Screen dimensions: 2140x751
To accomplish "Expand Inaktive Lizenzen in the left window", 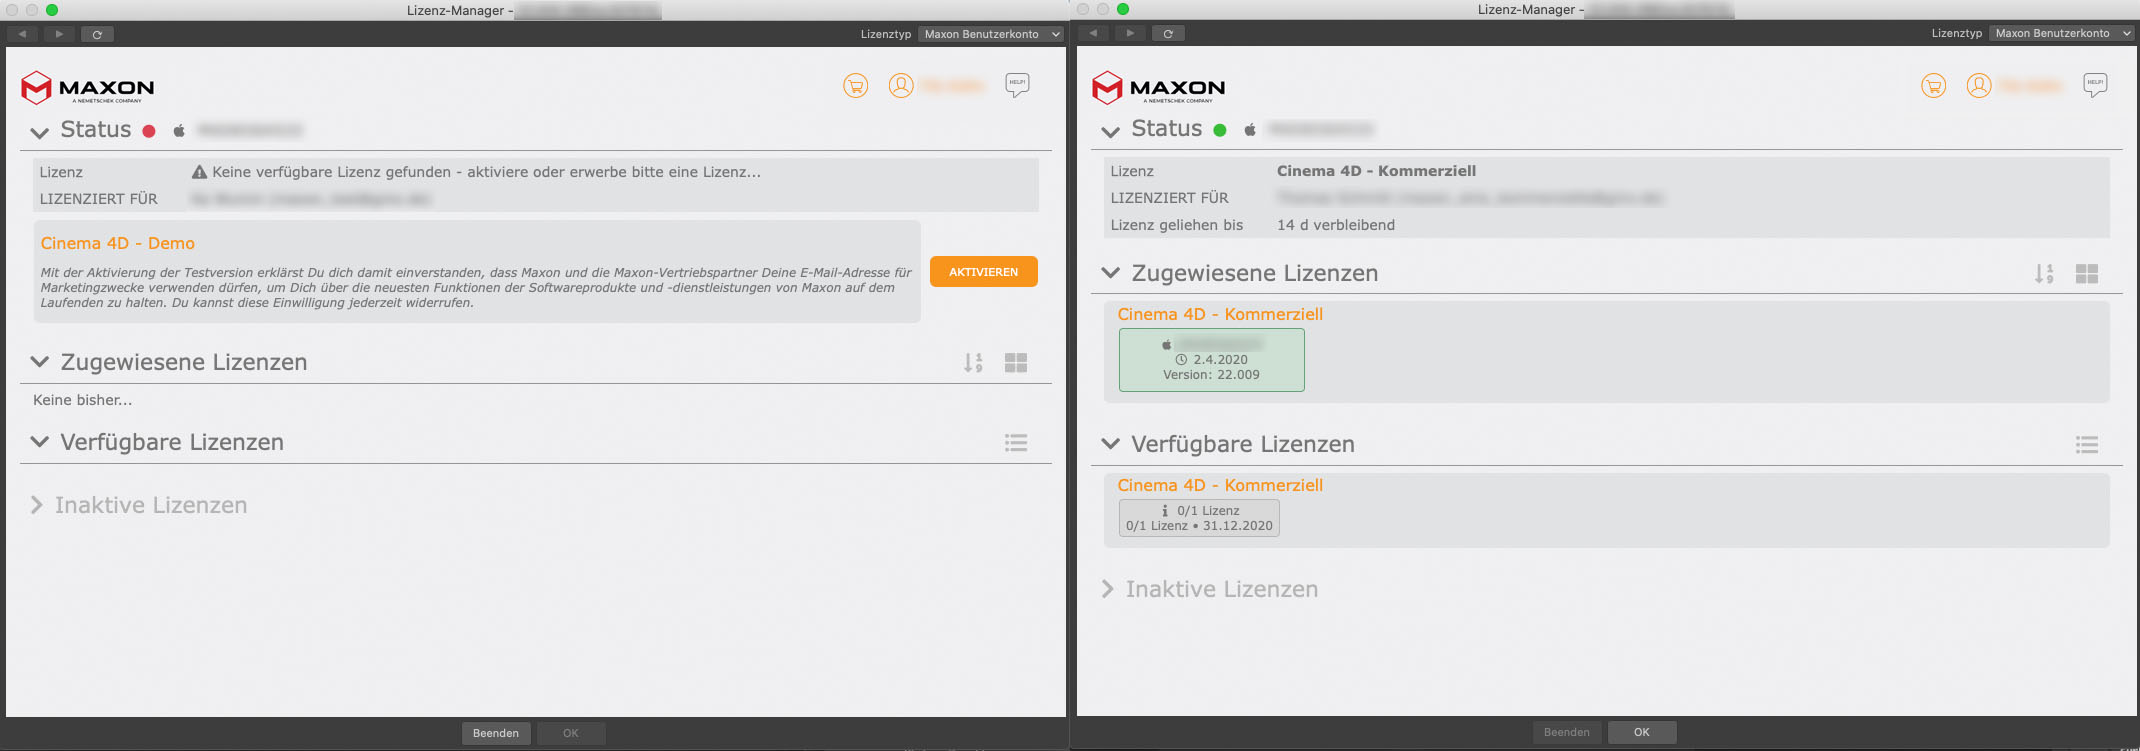I will [x=37, y=505].
